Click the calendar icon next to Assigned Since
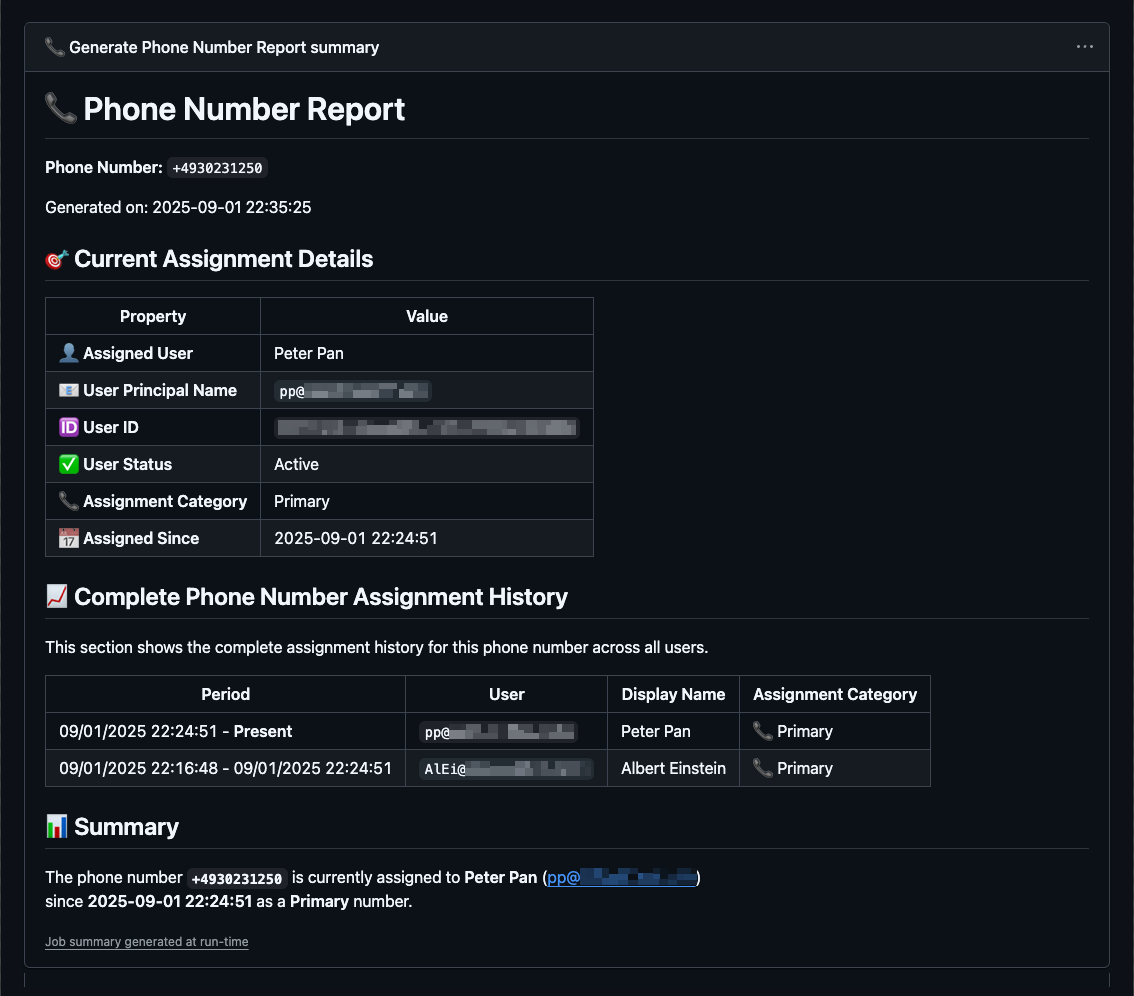Viewport: 1134px width, 996px height. coord(69,538)
